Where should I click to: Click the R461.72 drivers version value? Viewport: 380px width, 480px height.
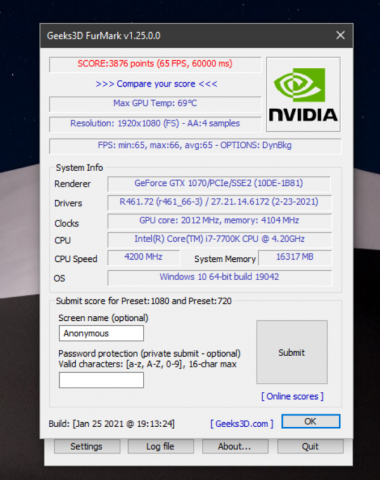219,202
